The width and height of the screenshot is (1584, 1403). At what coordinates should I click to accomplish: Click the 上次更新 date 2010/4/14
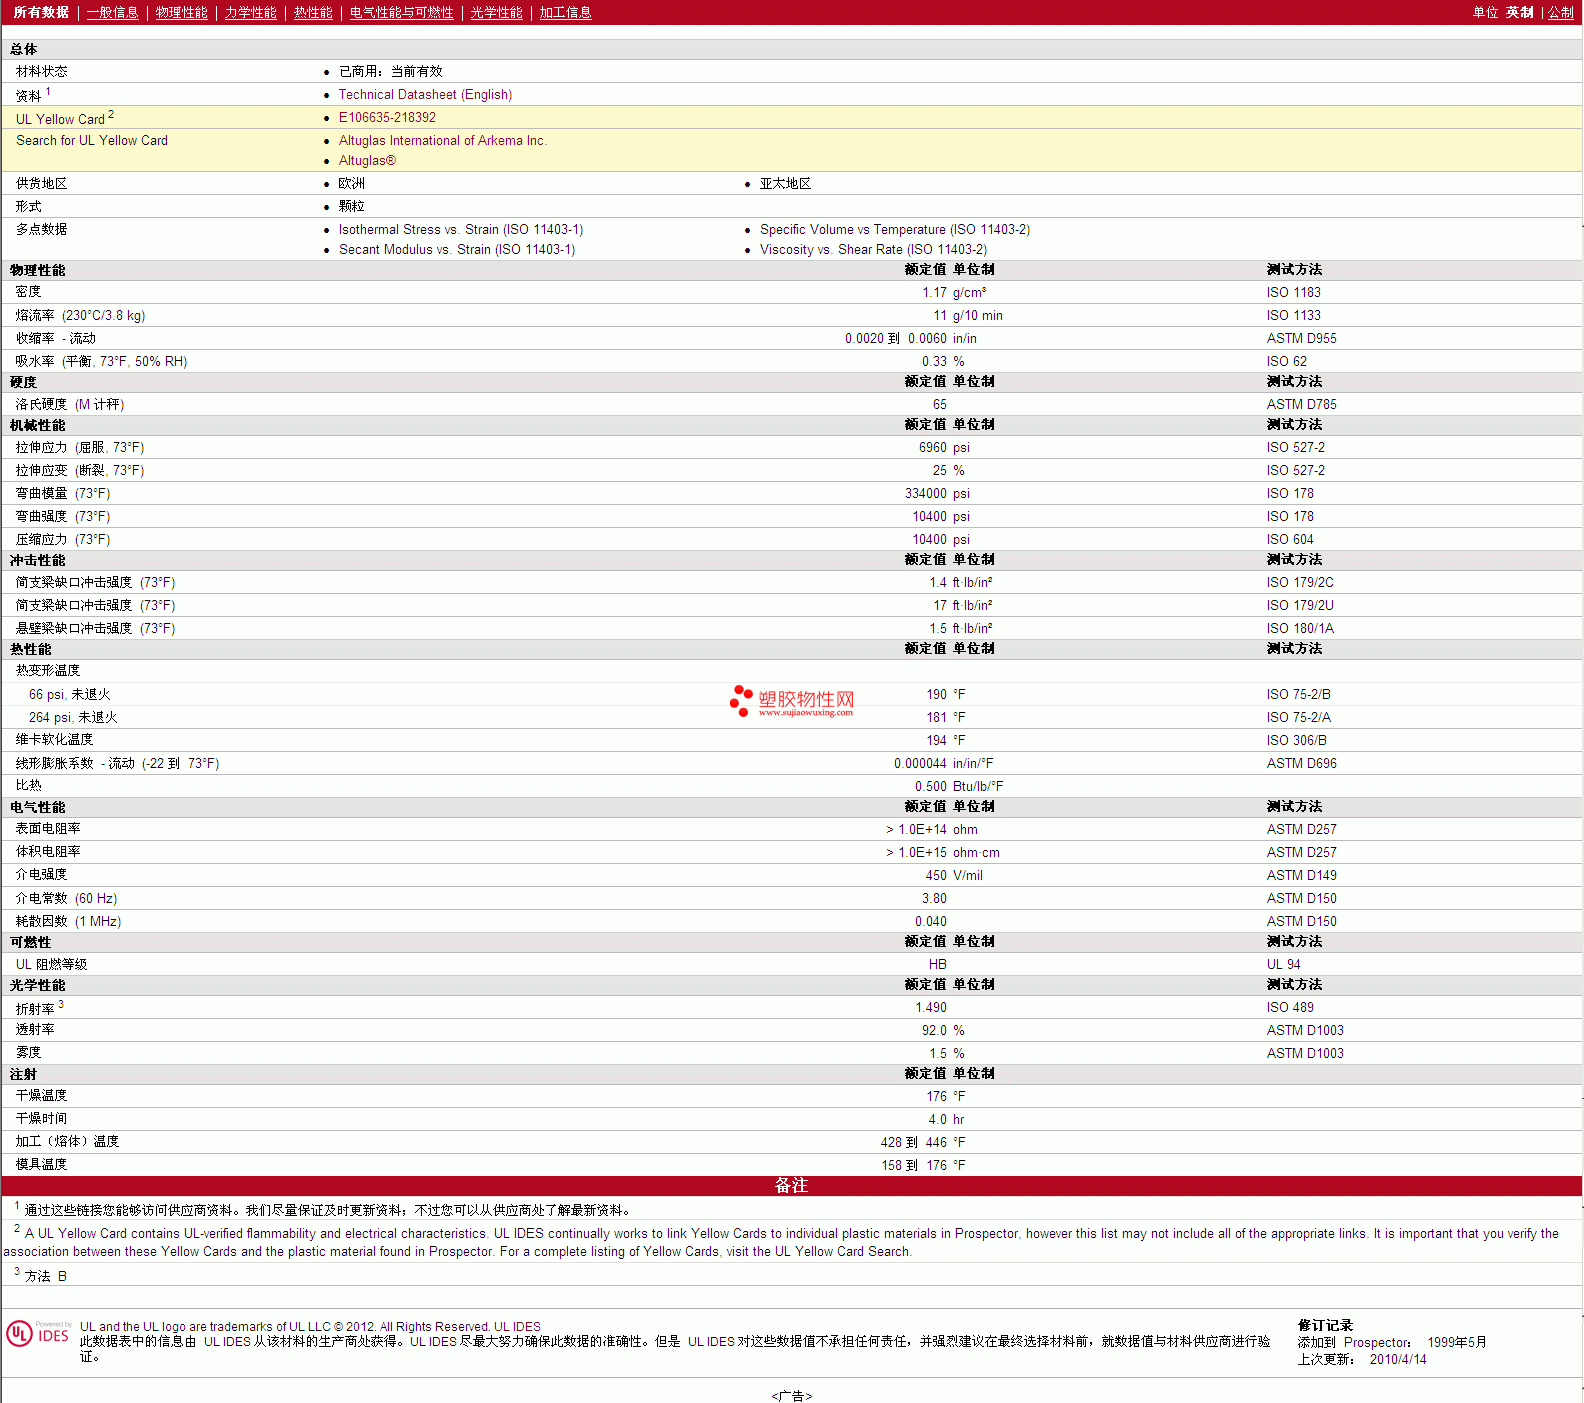click(1398, 1359)
